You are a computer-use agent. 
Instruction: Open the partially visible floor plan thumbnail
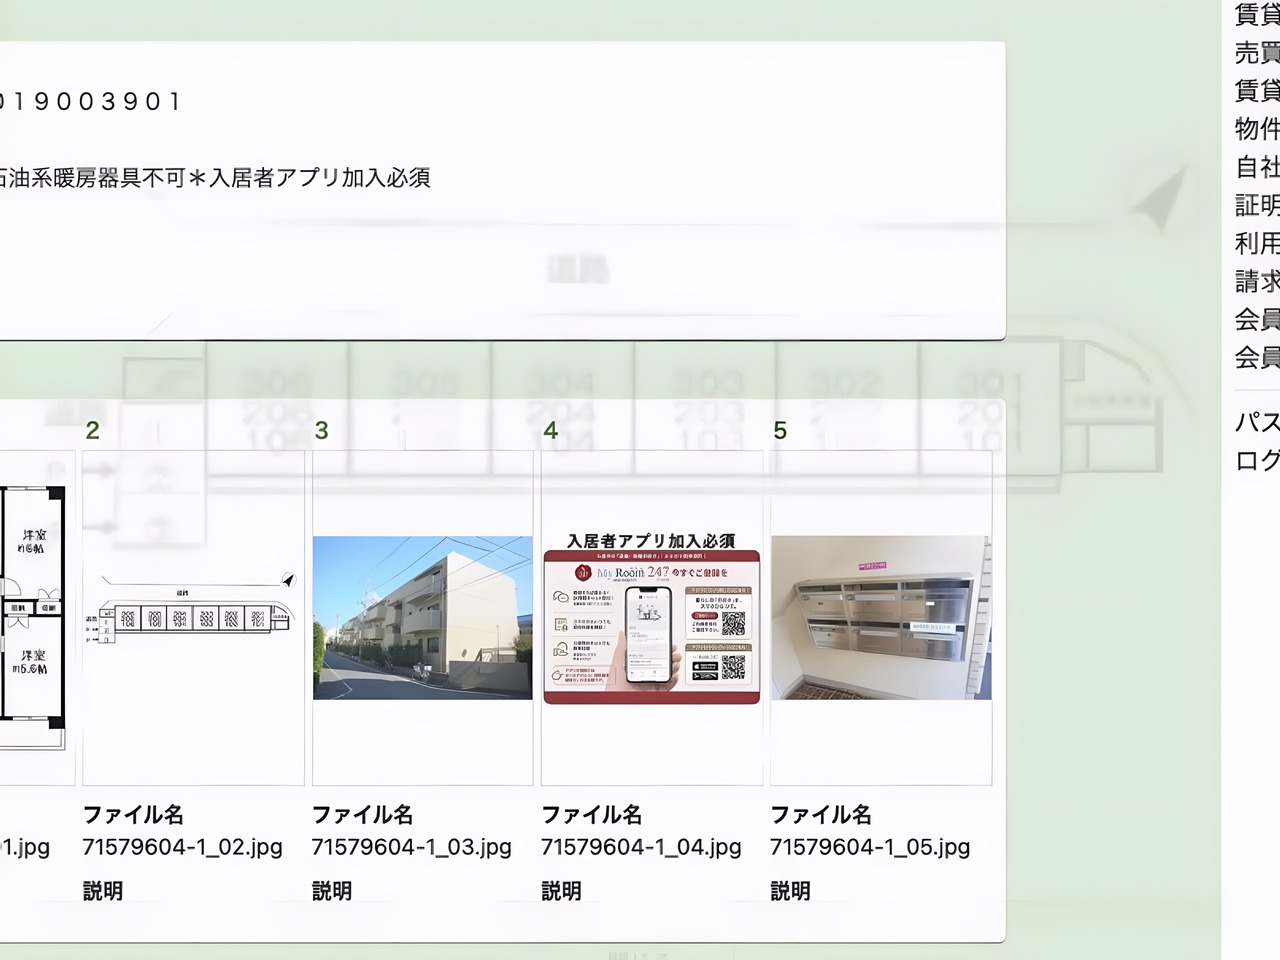click(37, 618)
